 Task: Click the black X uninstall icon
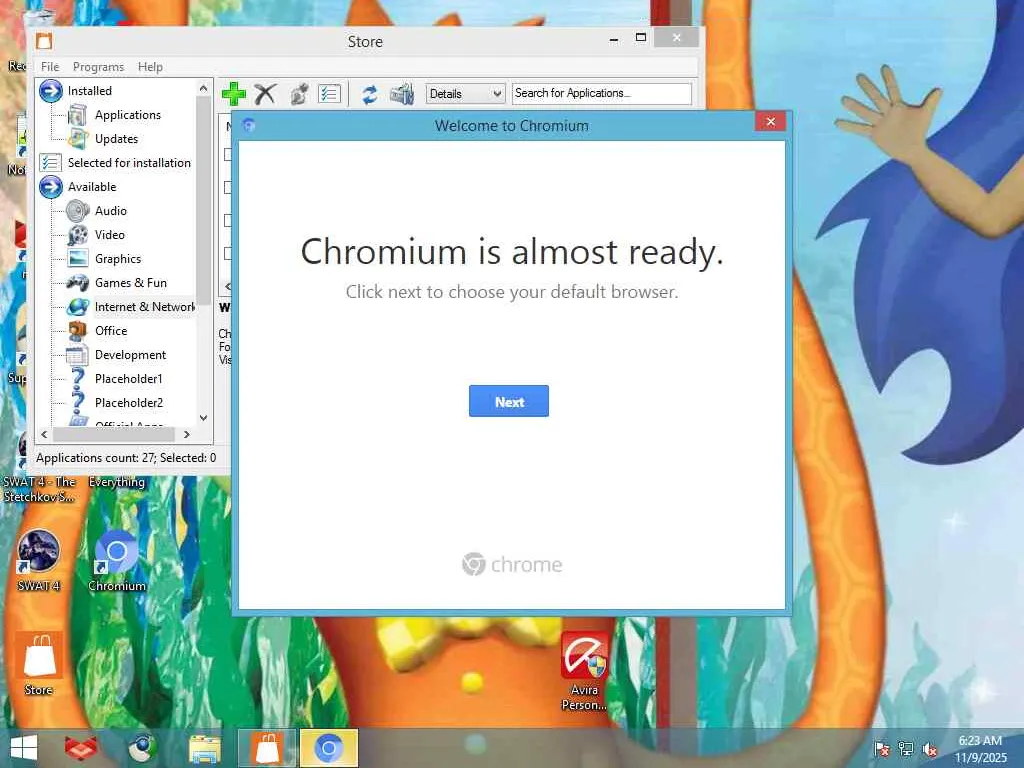[x=265, y=93]
